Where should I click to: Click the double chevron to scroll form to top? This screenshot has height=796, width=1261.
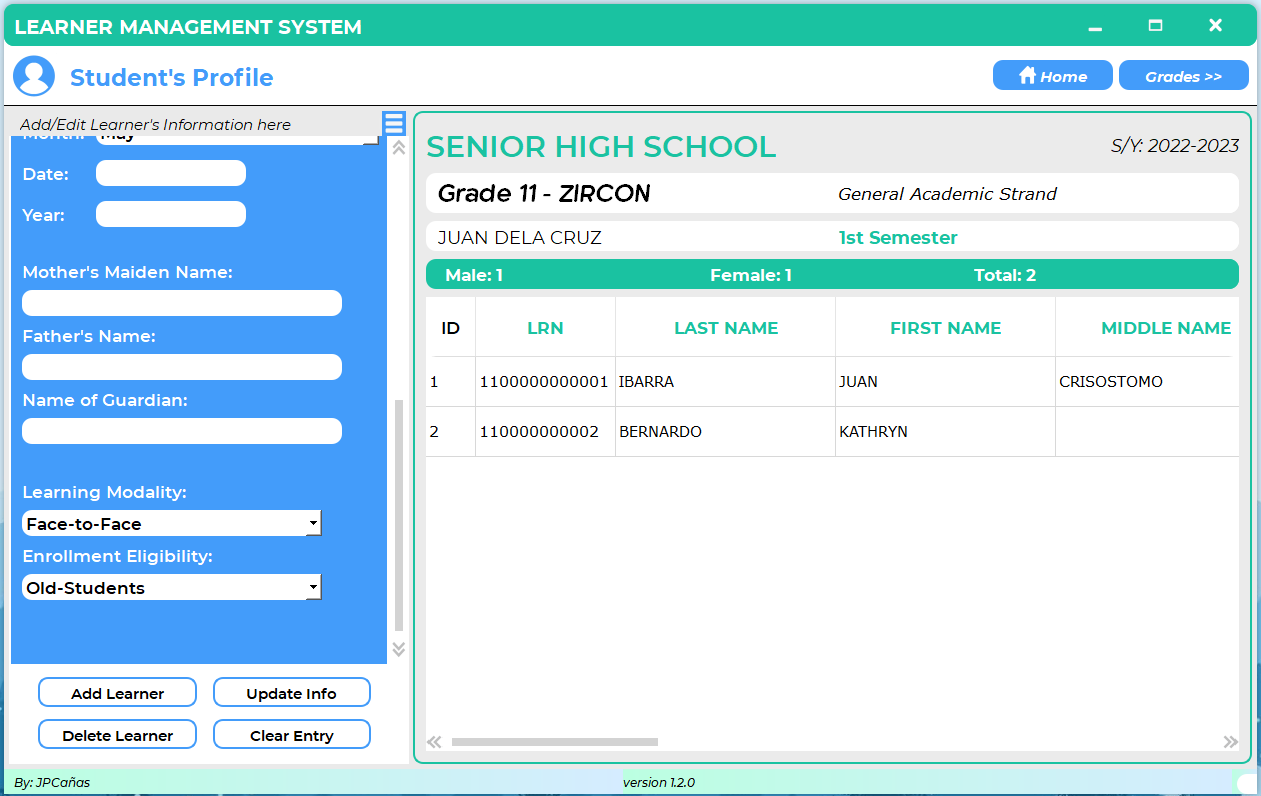click(398, 146)
